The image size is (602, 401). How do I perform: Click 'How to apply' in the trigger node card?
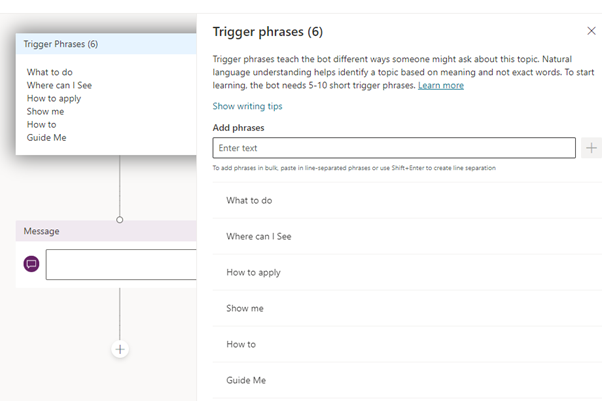[54, 99]
